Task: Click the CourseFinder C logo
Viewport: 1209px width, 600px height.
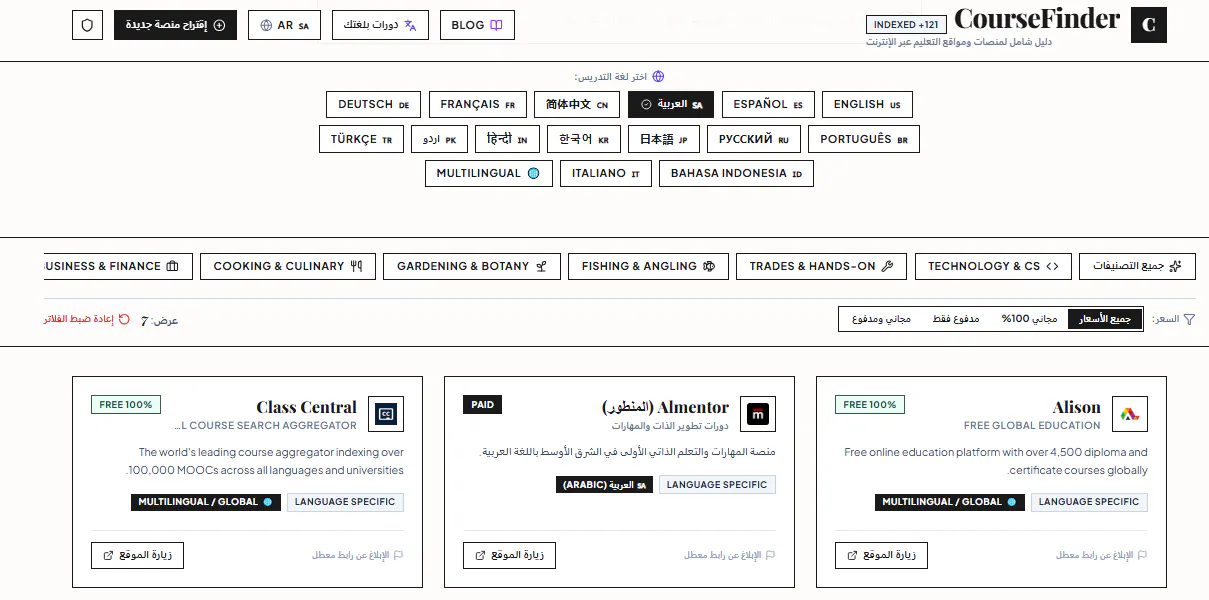Action: 1149,25
